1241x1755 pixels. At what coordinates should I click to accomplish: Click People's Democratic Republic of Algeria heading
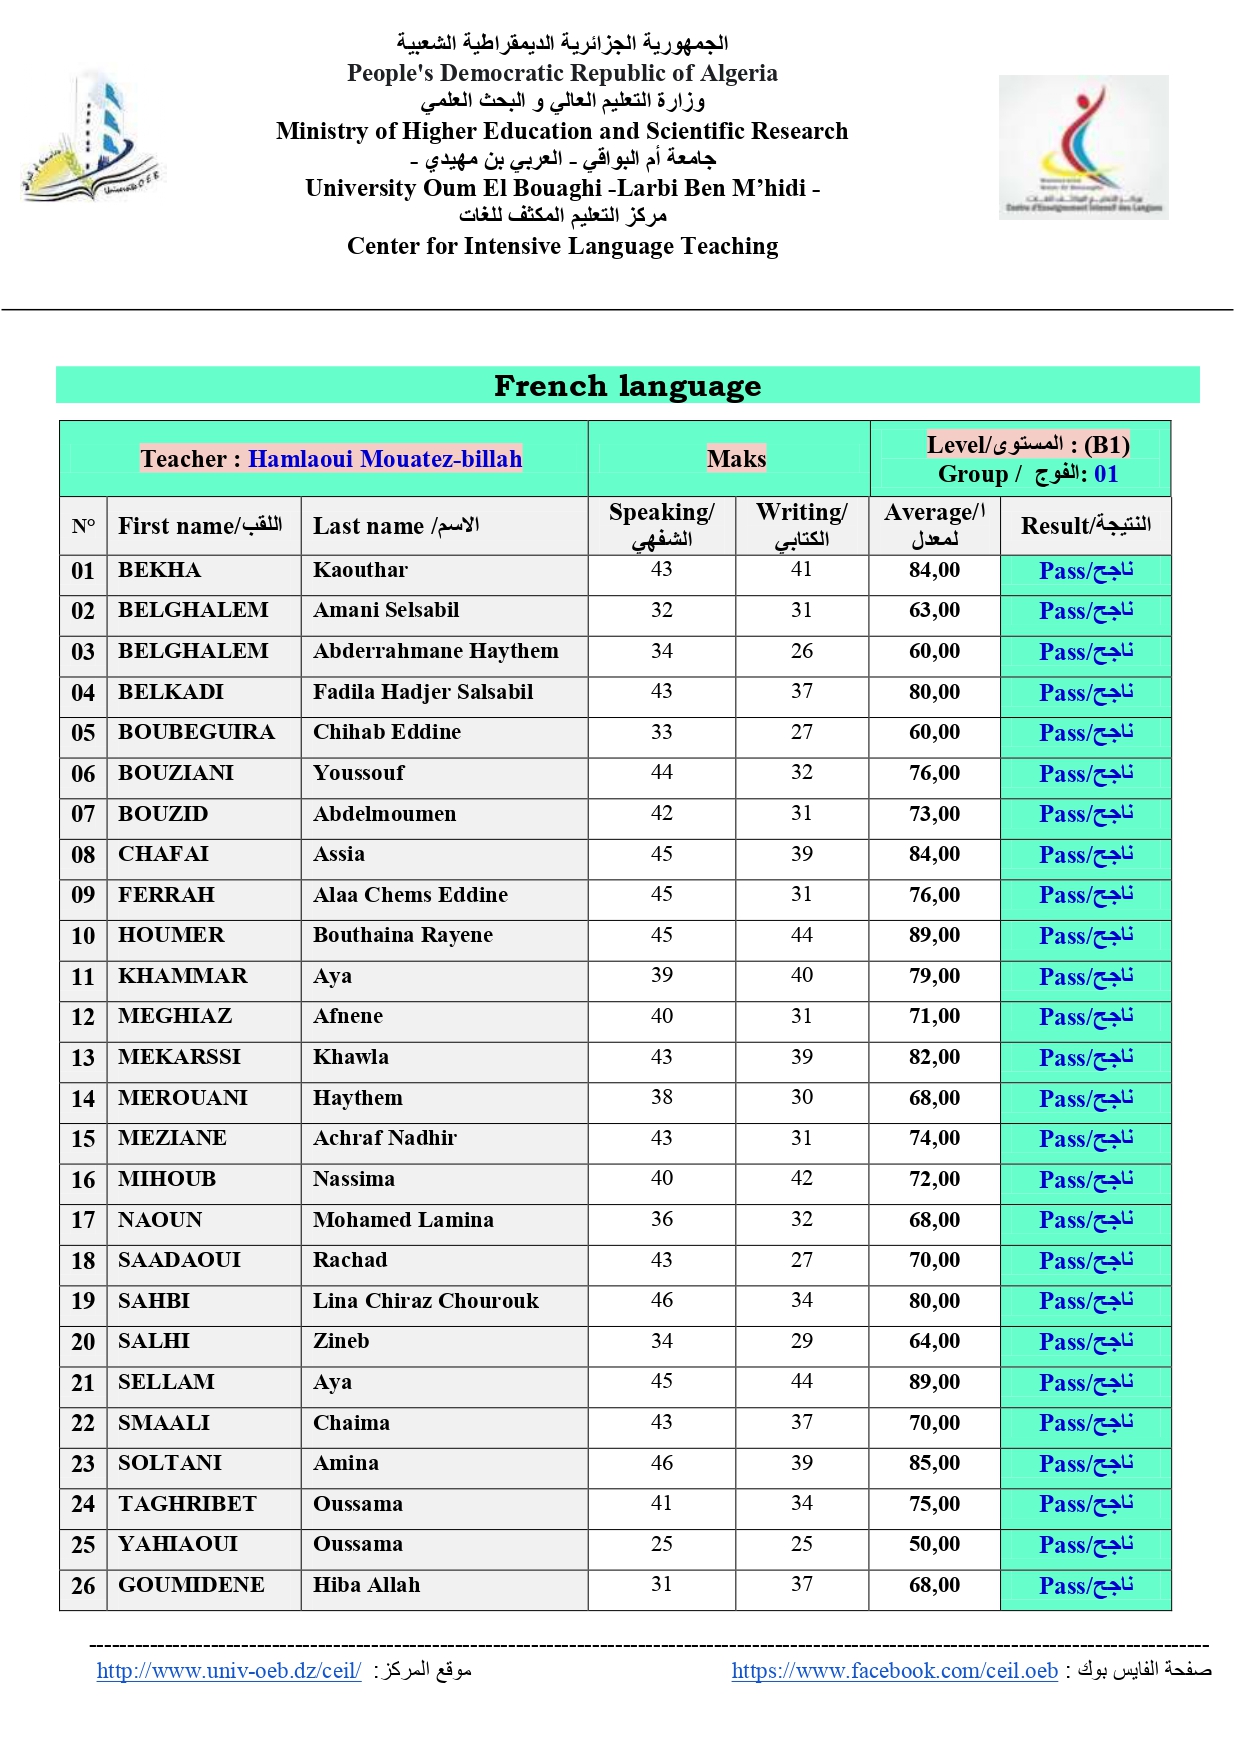pos(562,73)
